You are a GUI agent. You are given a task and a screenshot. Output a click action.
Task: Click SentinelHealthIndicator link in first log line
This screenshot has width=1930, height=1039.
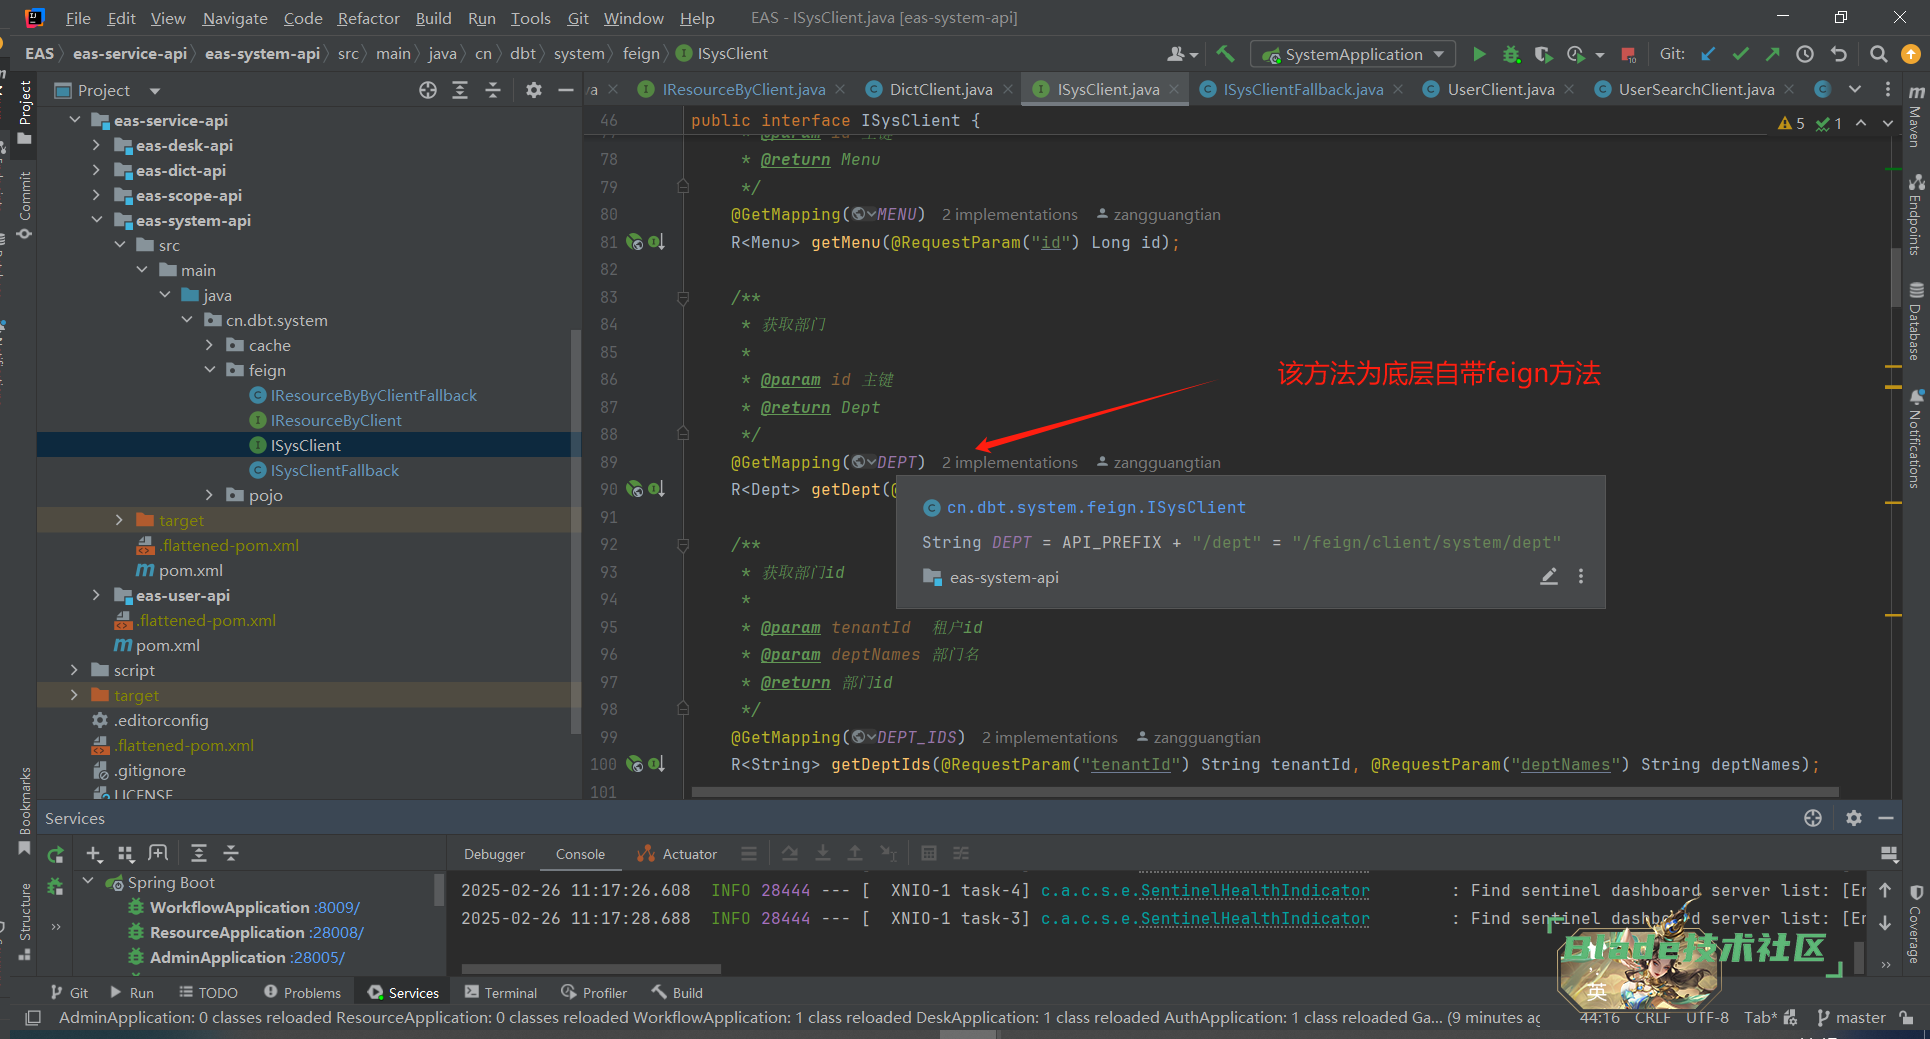coord(1255,891)
